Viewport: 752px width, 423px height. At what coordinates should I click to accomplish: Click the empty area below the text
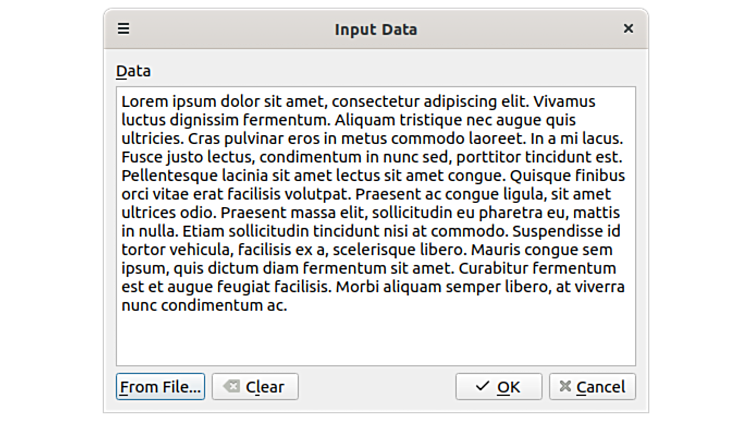(x=375, y=340)
